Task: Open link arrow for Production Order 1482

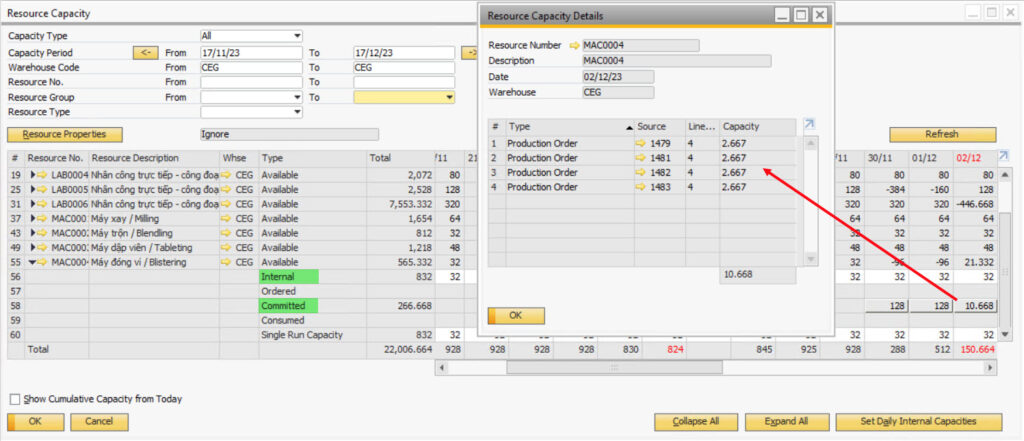Action: (x=640, y=172)
